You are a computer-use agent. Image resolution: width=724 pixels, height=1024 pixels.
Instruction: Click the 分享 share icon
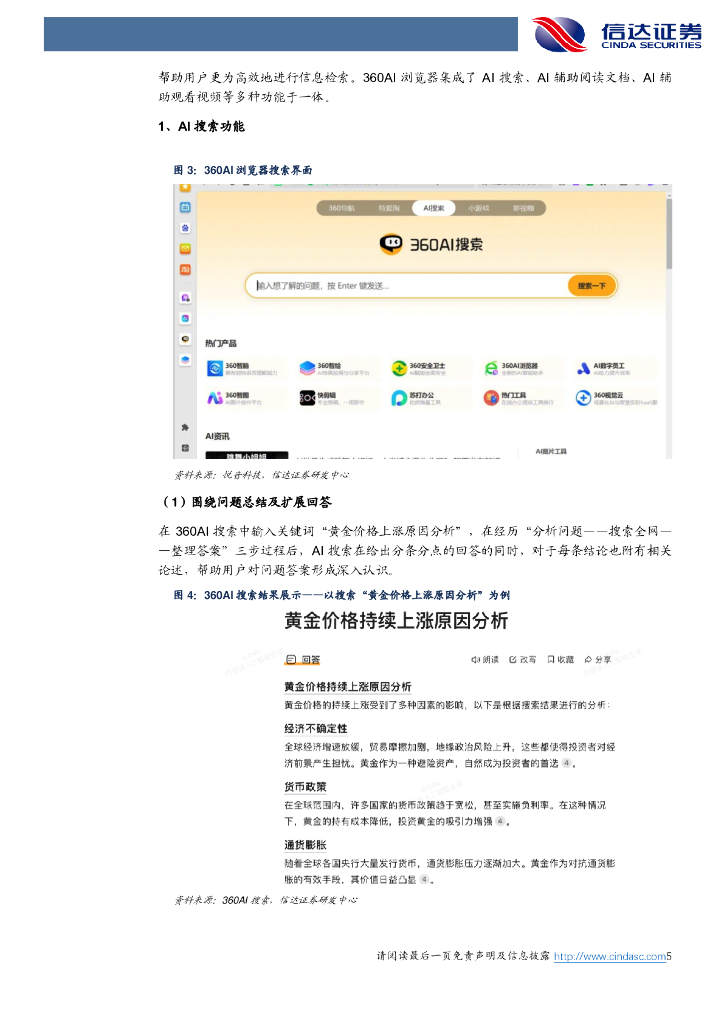(588, 660)
